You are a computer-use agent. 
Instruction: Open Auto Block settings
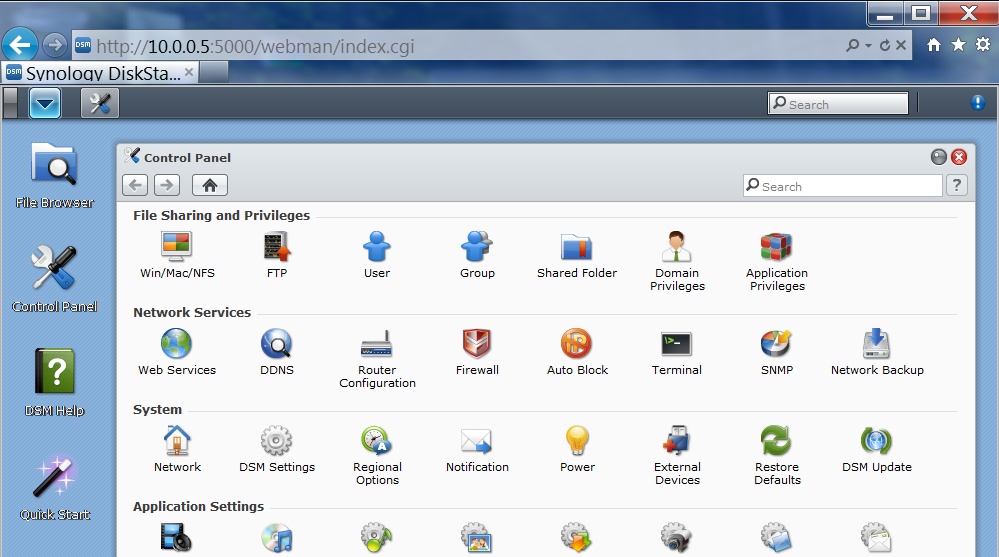(x=577, y=351)
